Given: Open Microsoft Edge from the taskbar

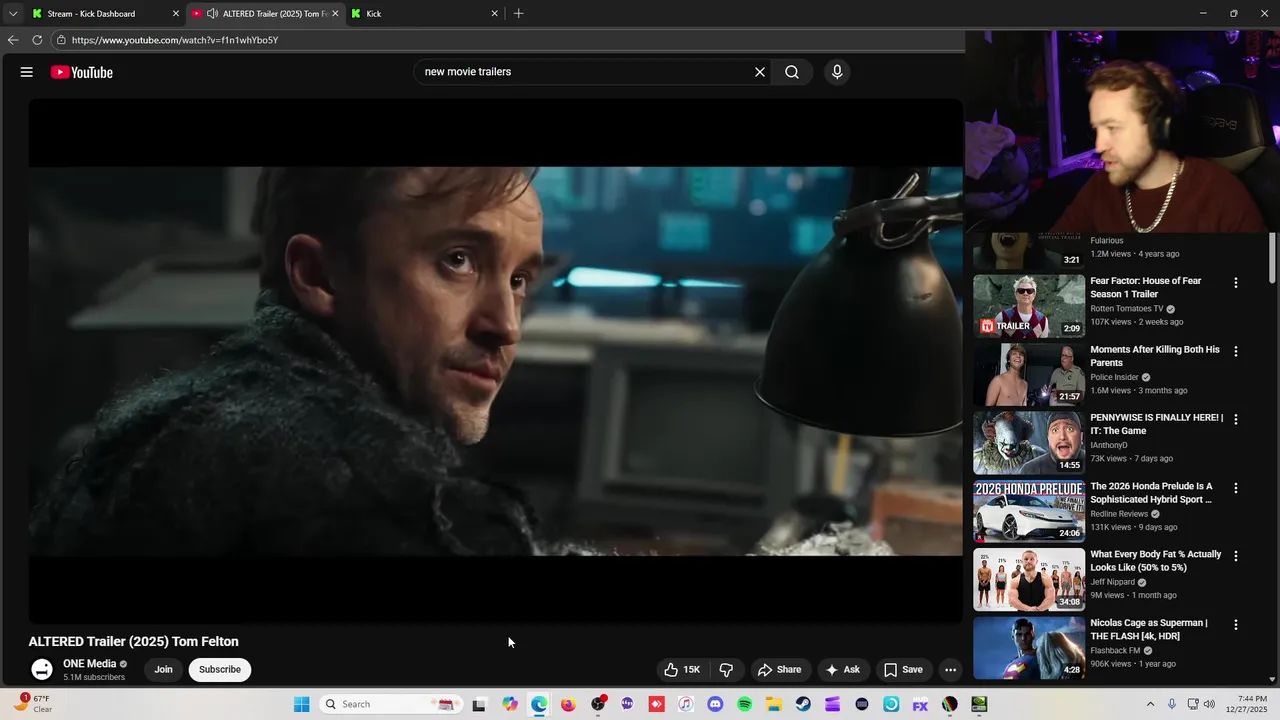Looking at the screenshot, I should [x=539, y=704].
